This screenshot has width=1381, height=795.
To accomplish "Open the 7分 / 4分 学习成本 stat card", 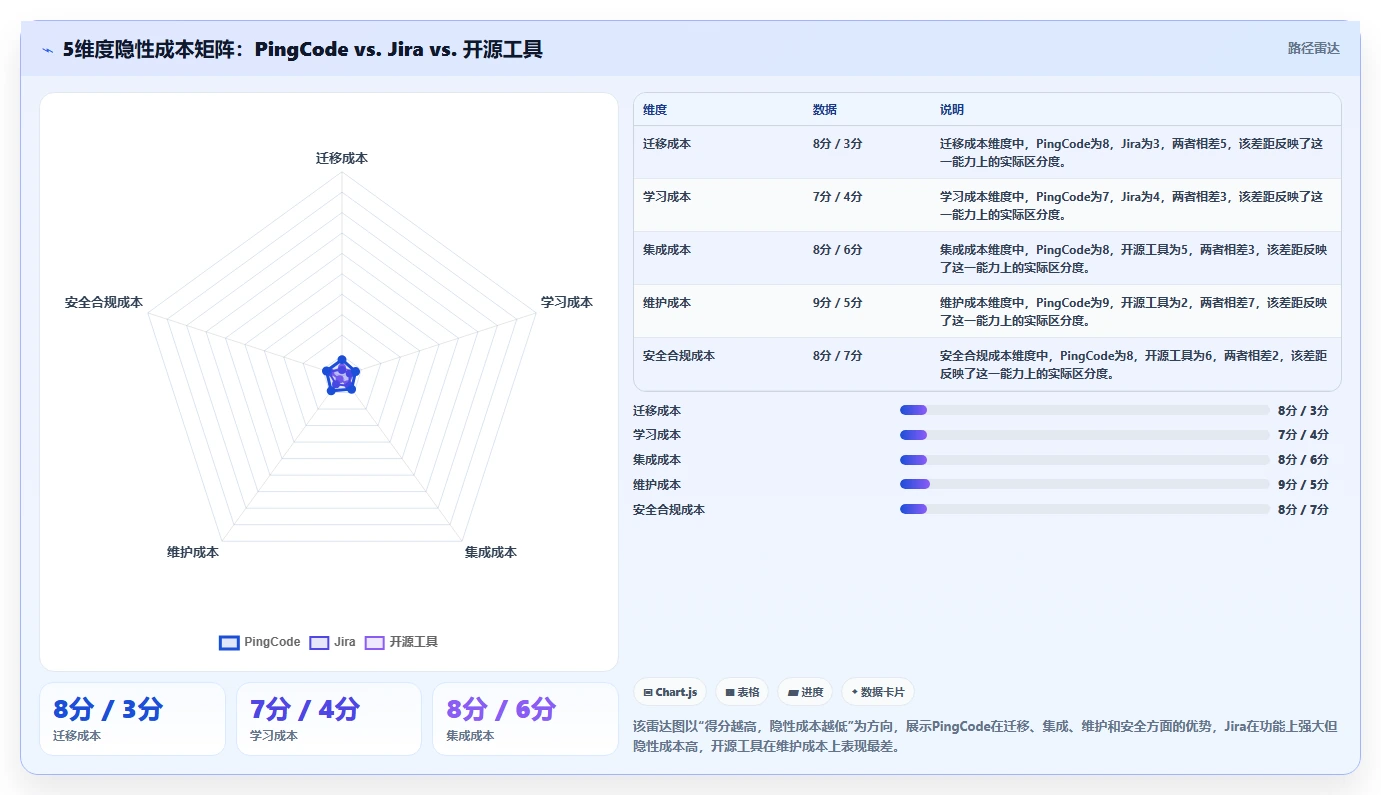I will (x=329, y=719).
